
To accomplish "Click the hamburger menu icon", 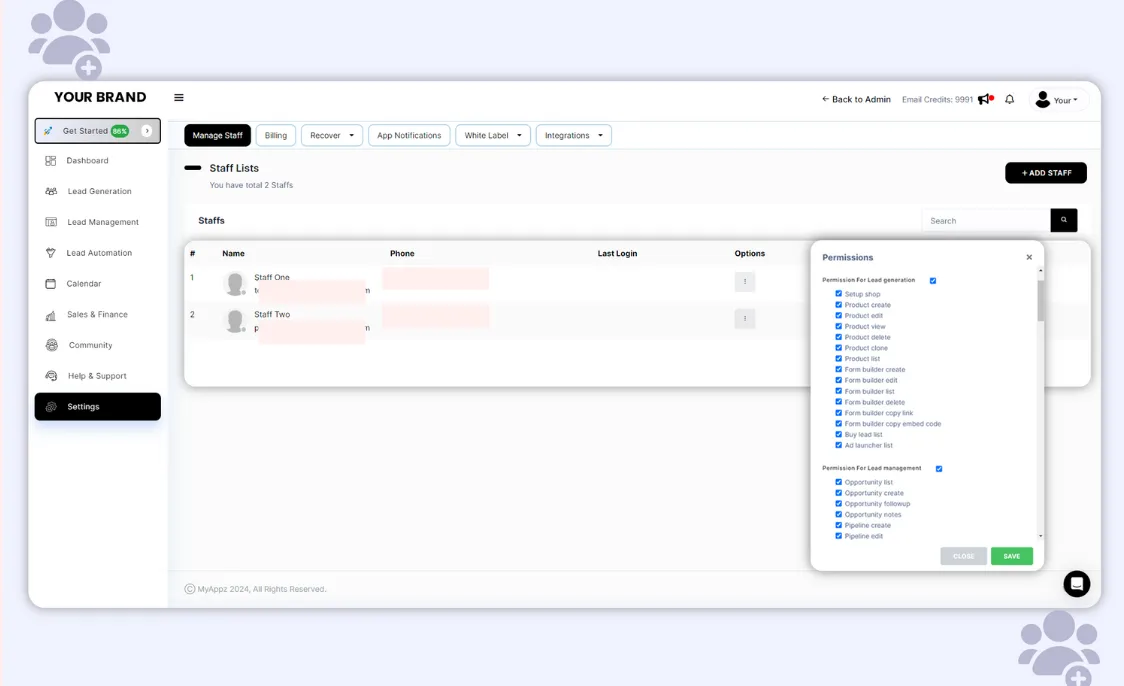I will [x=179, y=98].
